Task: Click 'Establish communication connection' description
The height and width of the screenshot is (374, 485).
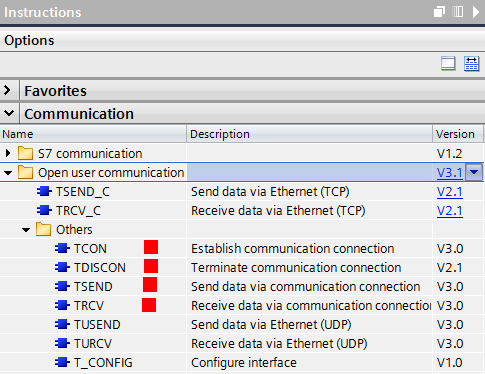Action: [292, 249]
